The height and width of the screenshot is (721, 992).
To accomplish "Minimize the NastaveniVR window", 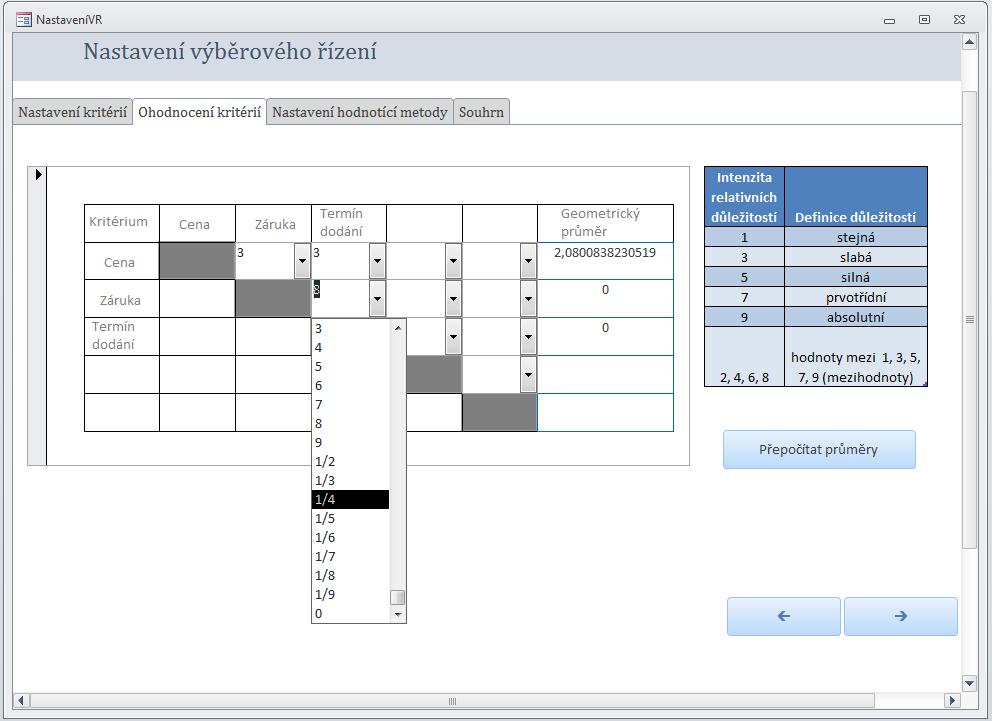I will (890, 20).
